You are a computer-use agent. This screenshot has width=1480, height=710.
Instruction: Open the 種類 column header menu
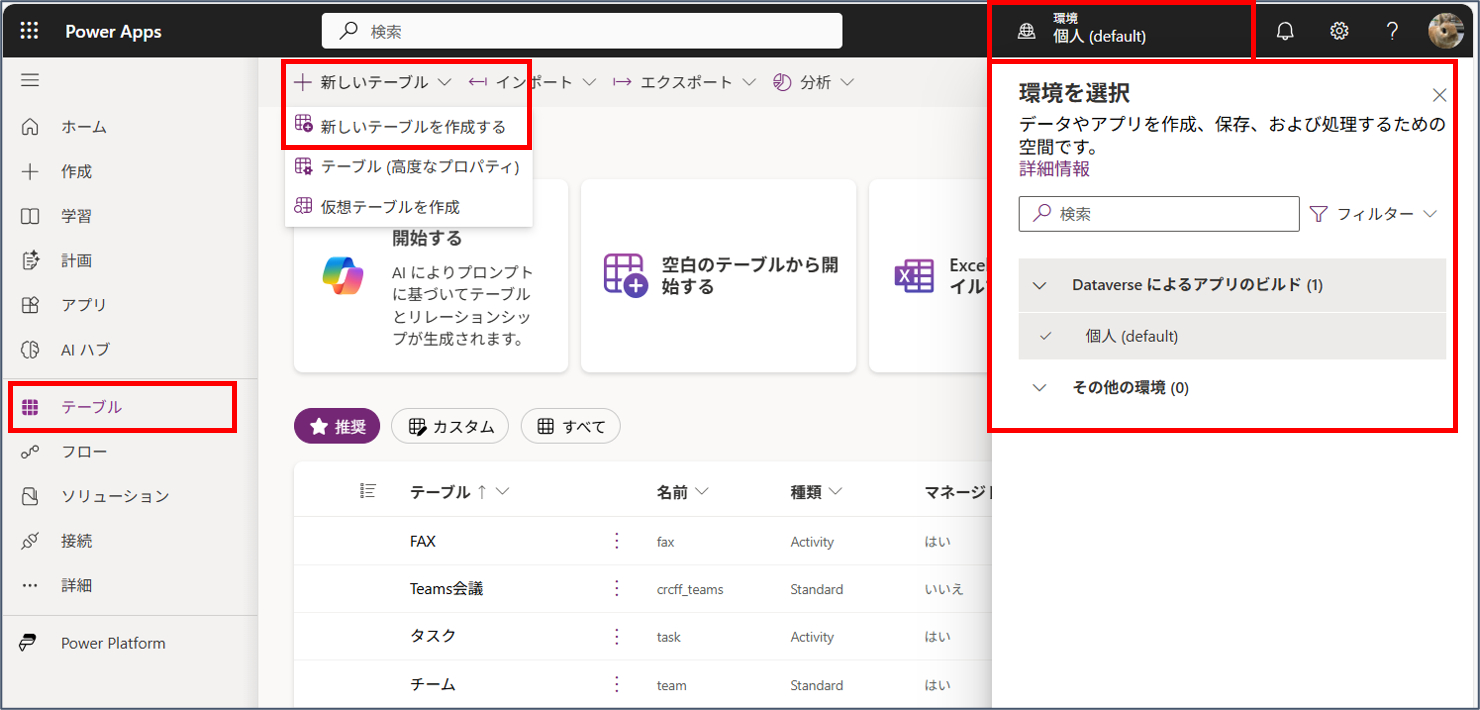pyautogui.click(x=816, y=491)
